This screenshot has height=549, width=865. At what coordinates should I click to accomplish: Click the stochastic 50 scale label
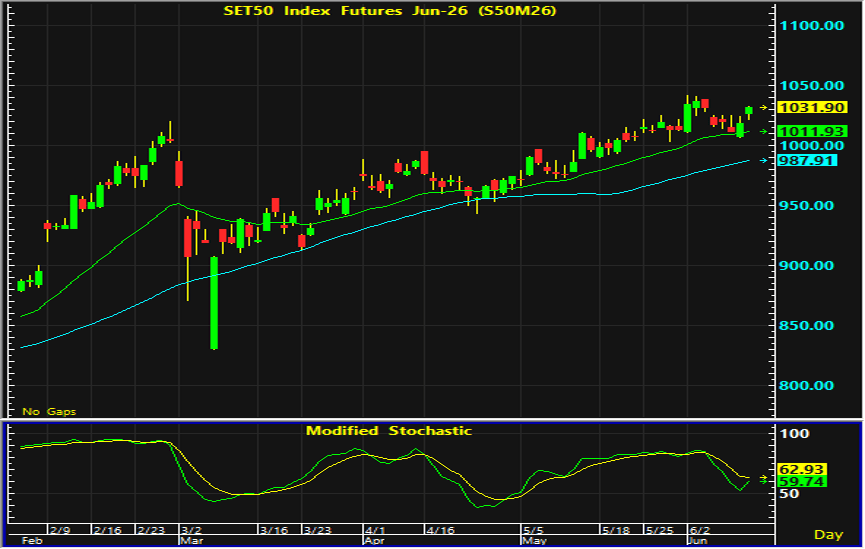[789, 494]
